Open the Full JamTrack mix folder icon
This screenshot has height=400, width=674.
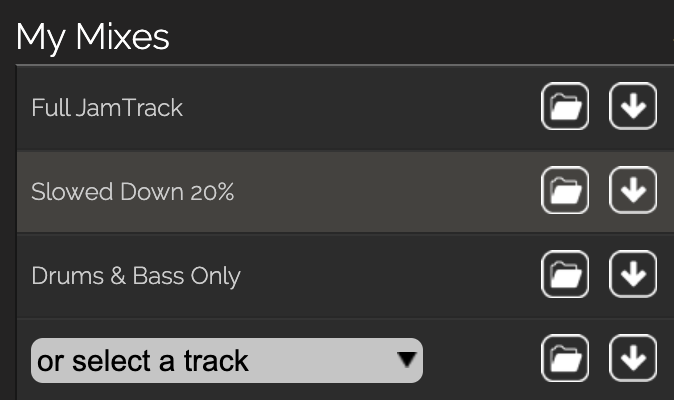(565, 107)
